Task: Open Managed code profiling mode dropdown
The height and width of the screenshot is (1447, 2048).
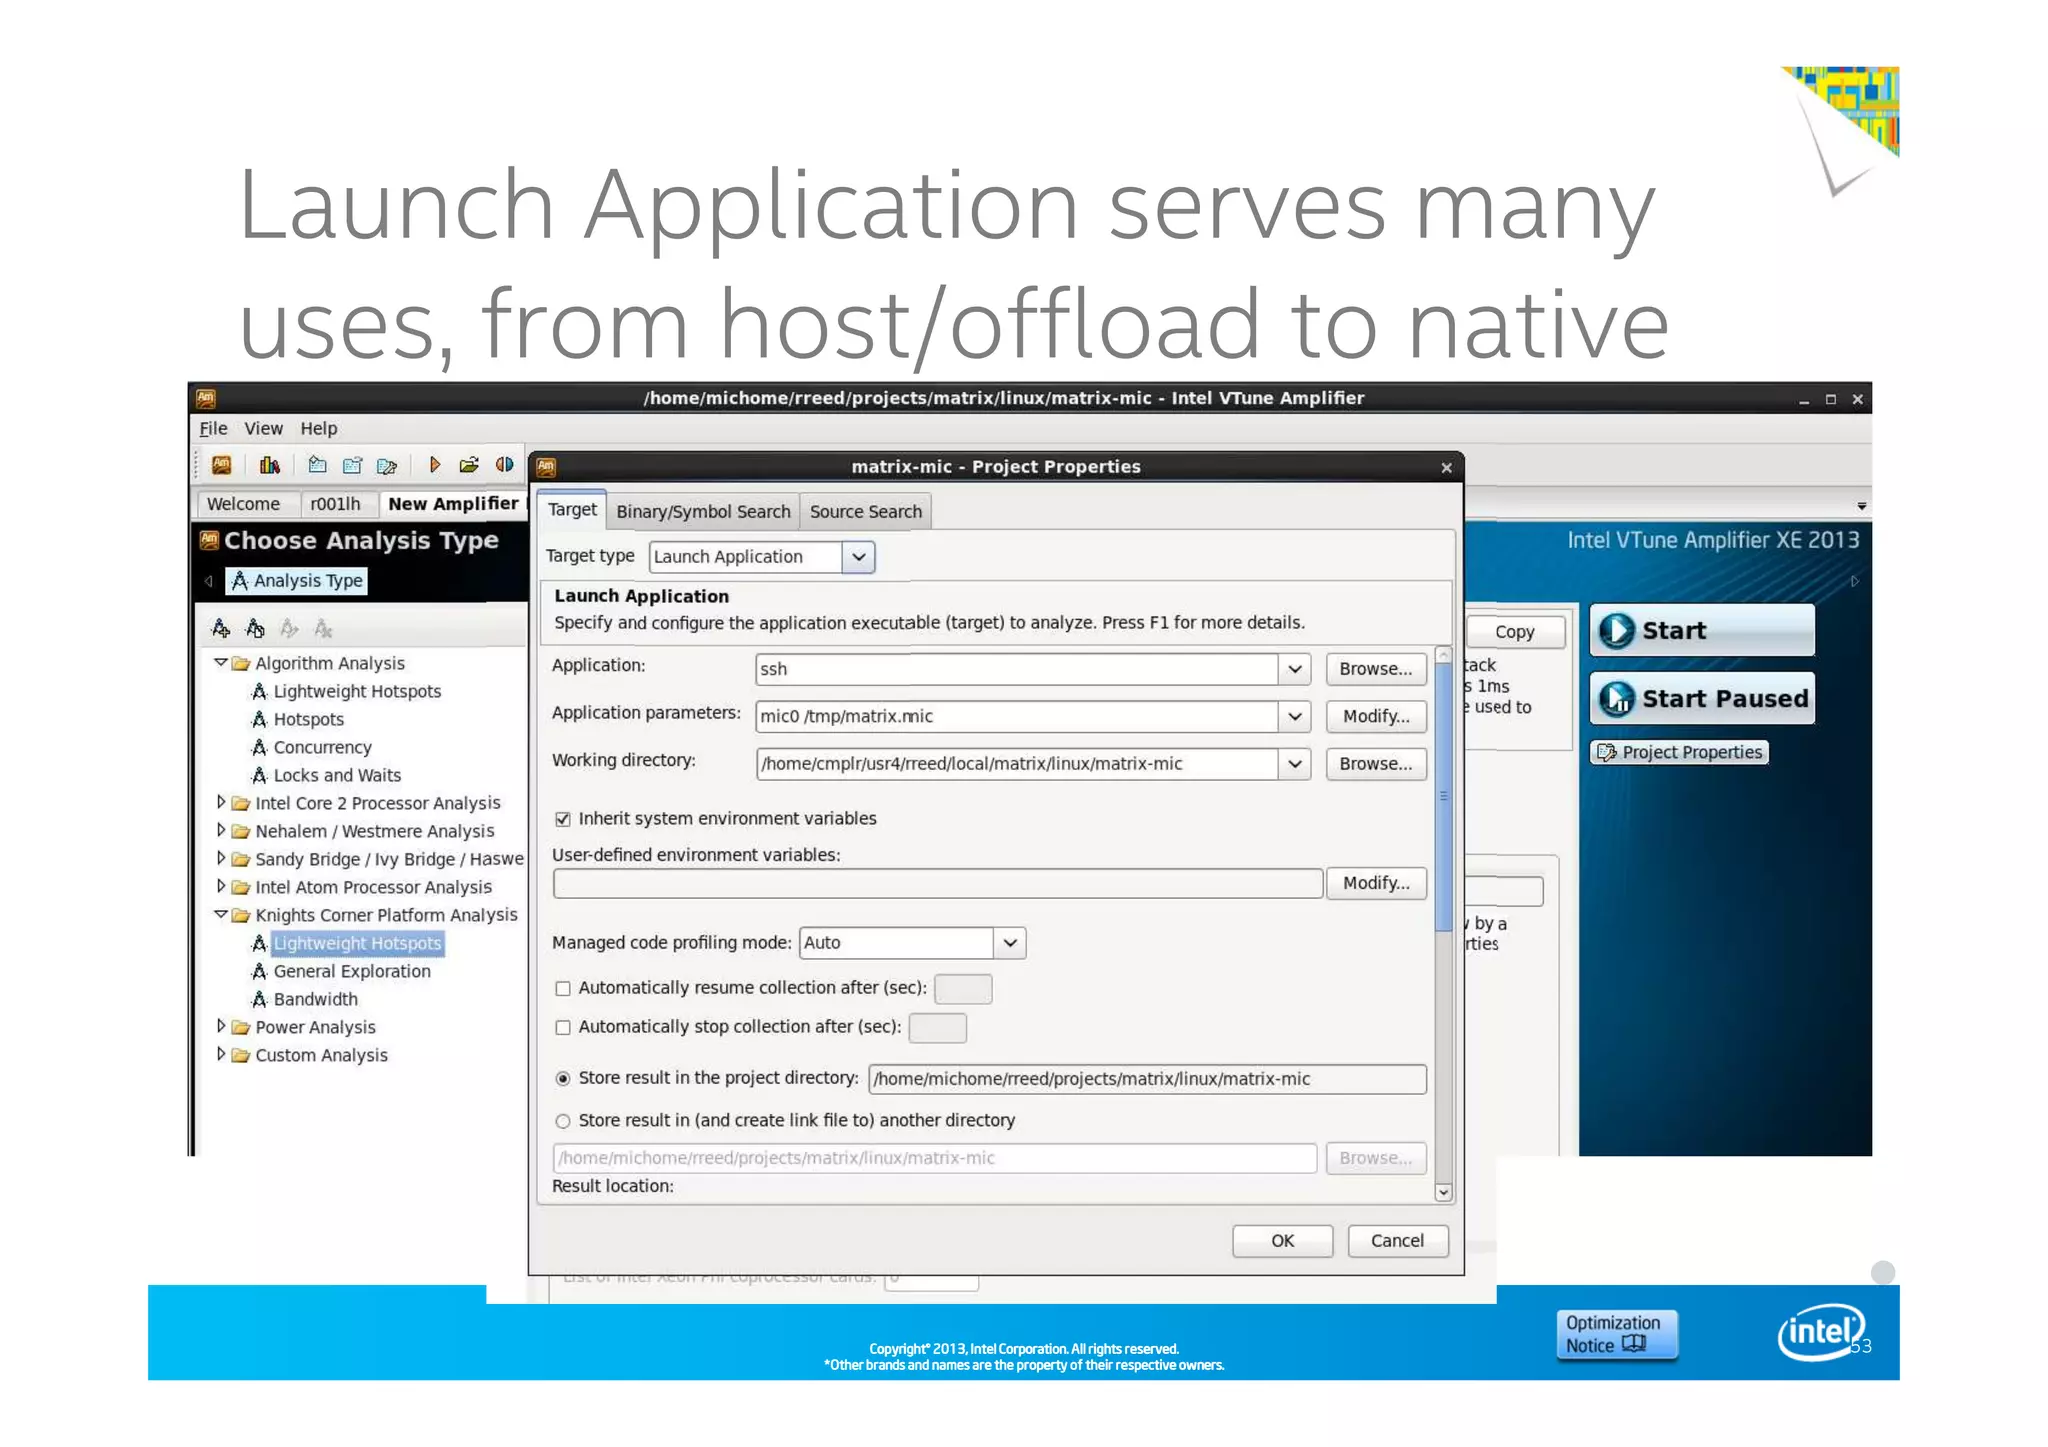Action: click(x=1010, y=943)
